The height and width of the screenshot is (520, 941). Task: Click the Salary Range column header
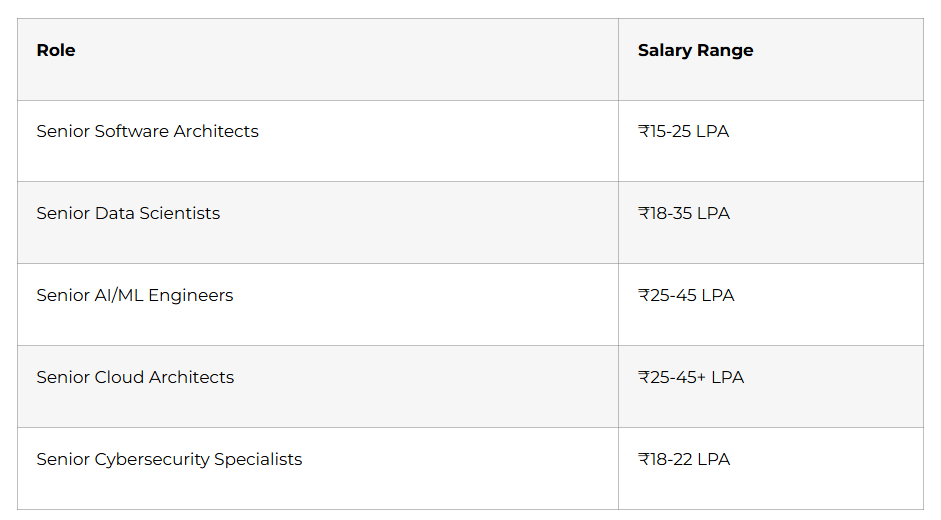(695, 50)
